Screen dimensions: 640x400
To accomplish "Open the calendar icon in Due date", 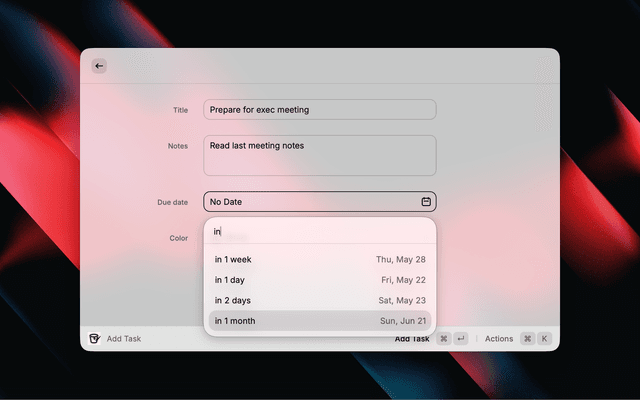I will [x=426, y=202].
